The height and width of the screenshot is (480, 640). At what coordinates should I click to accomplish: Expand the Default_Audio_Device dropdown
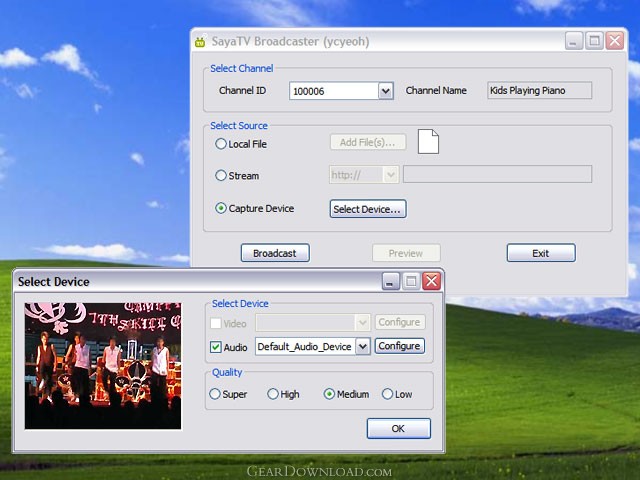pyautogui.click(x=362, y=347)
